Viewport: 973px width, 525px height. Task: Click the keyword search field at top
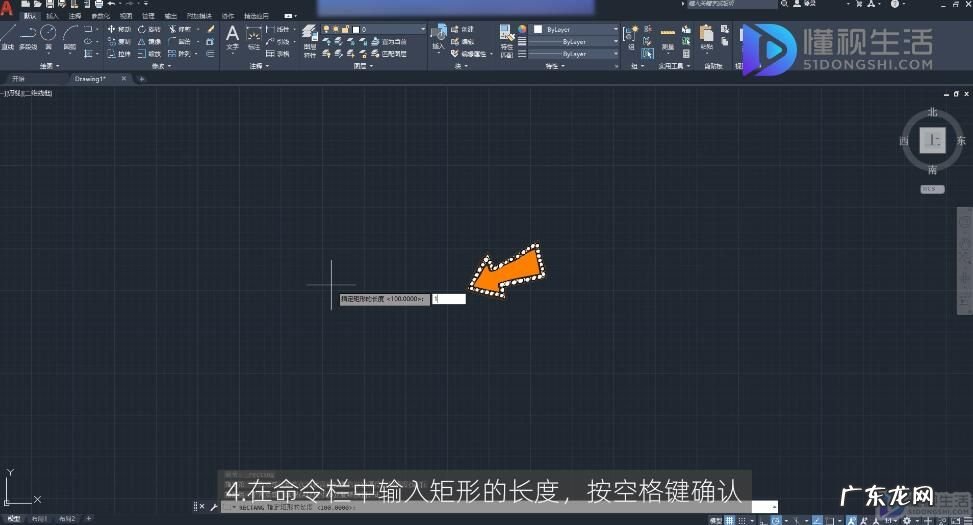pyautogui.click(x=732, y=4)
